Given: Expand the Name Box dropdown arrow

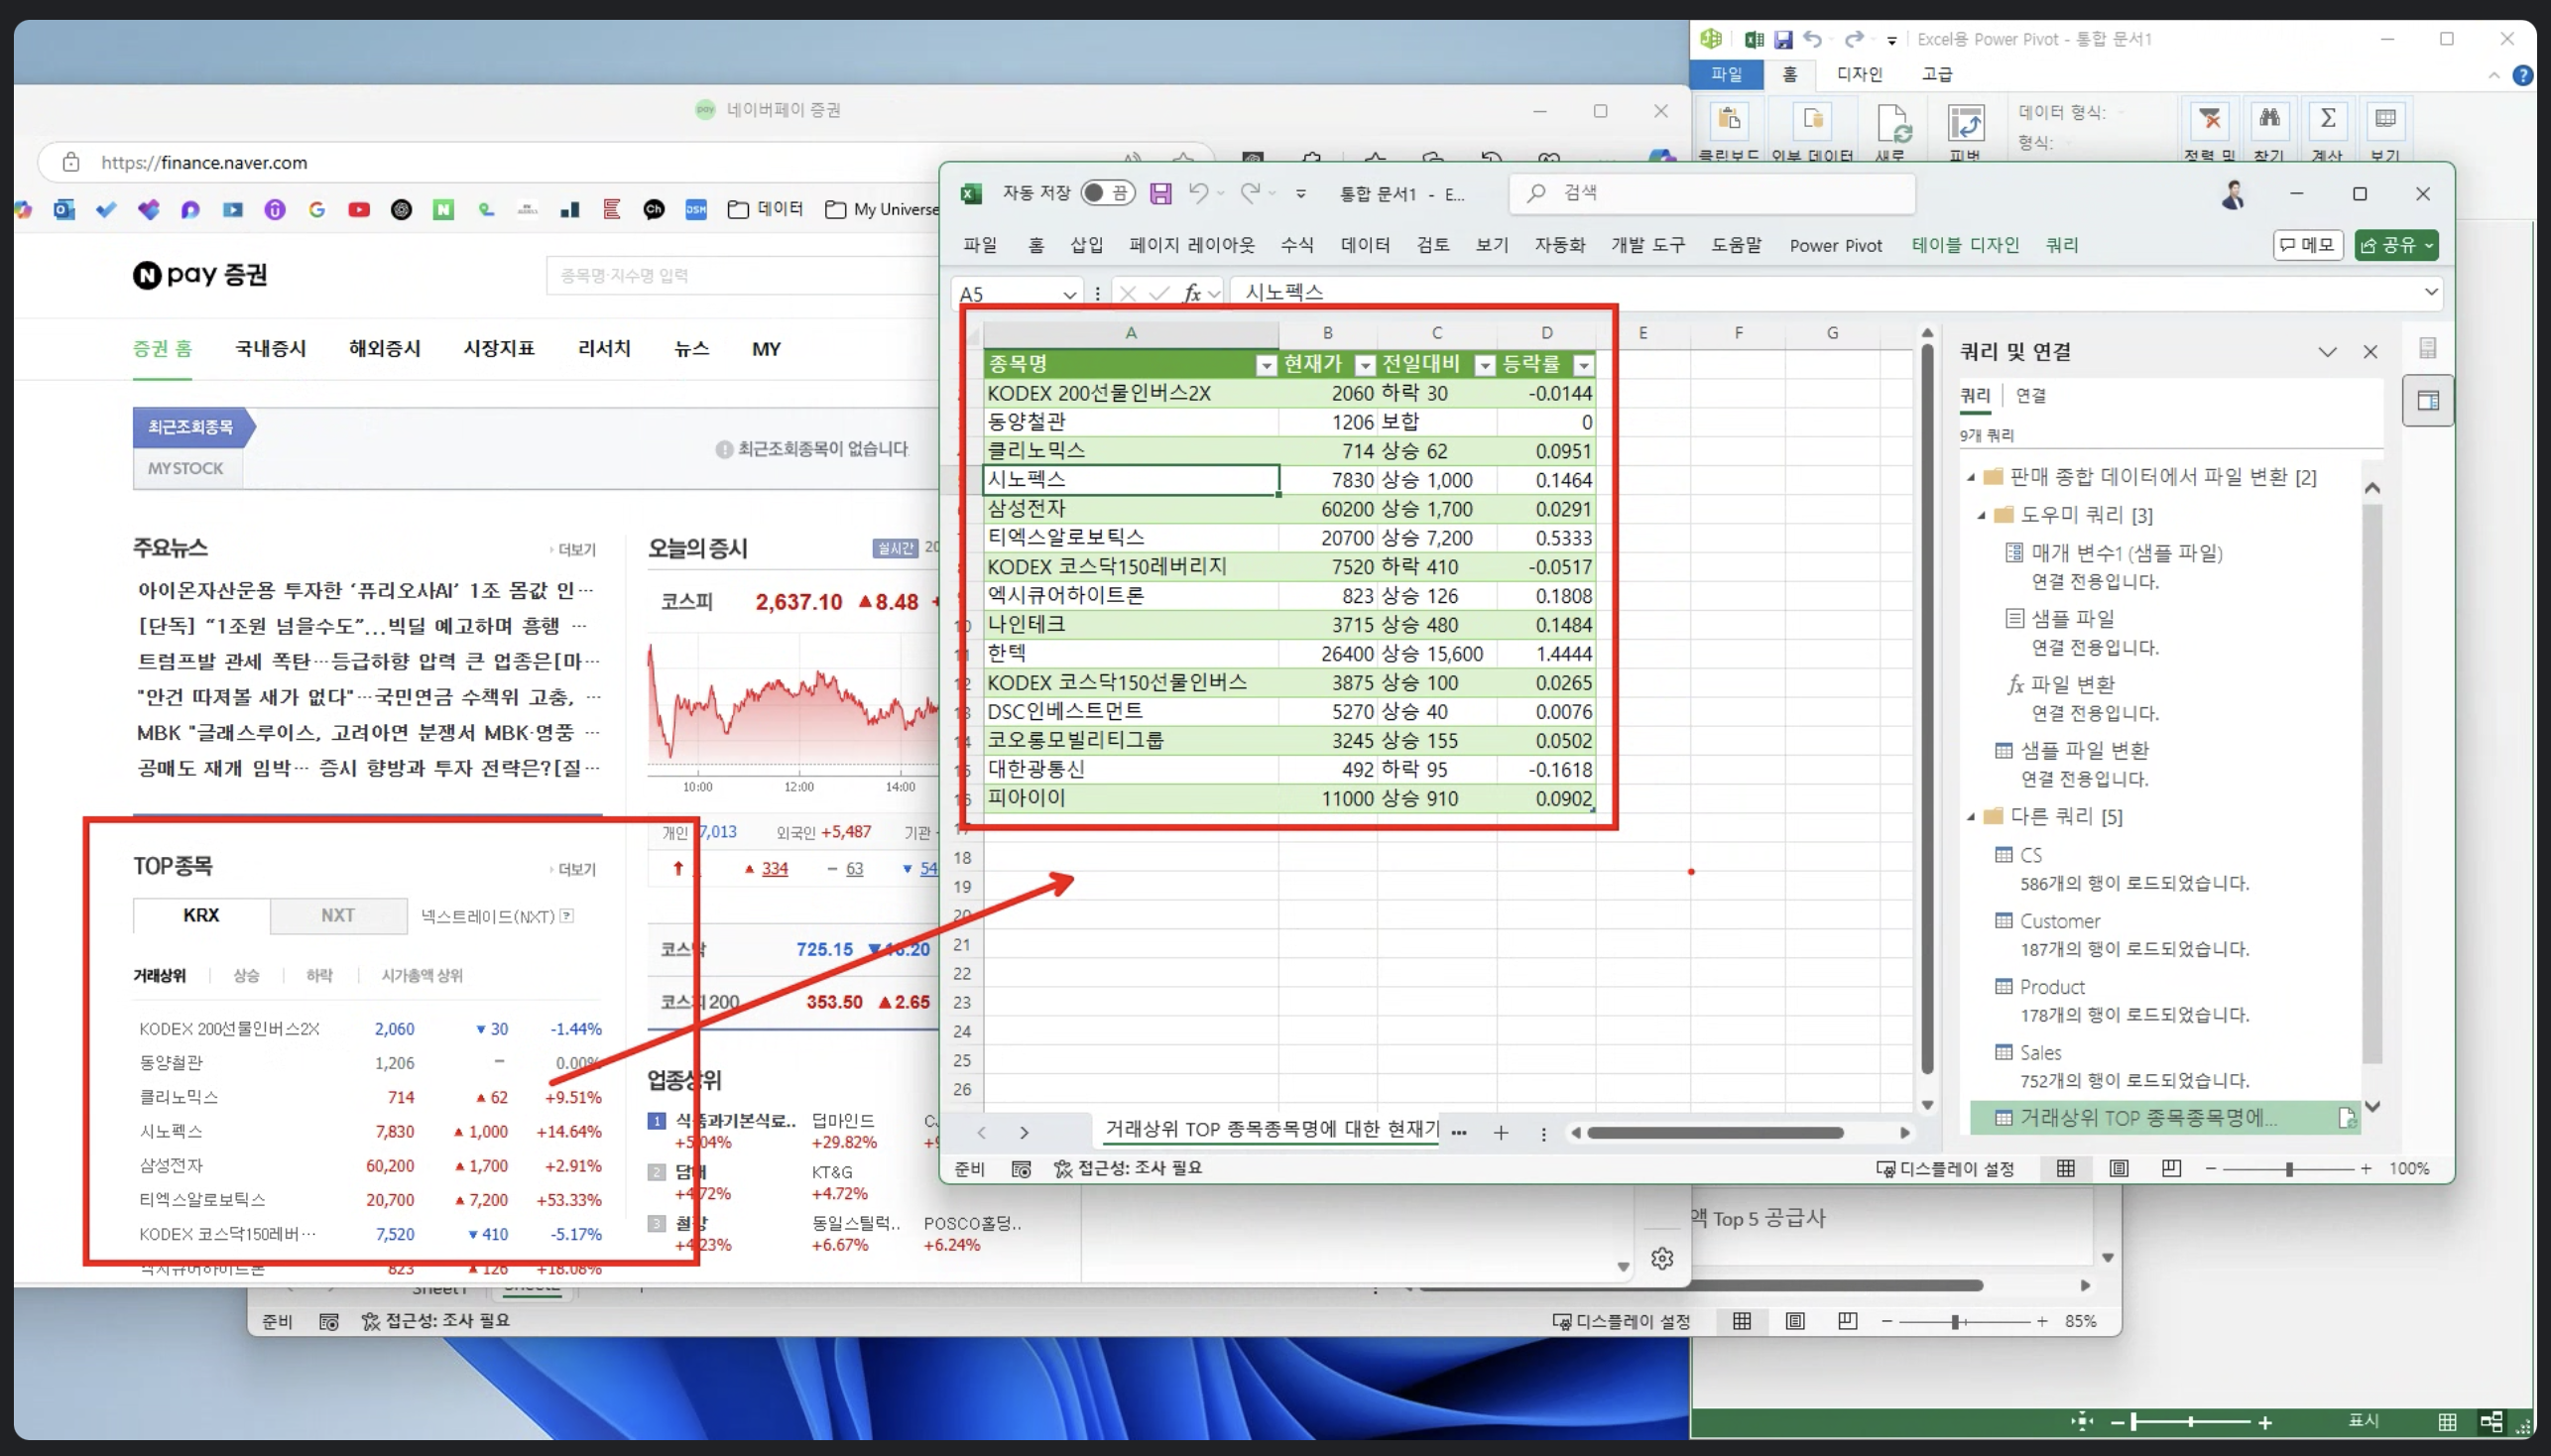Looking at the screenshot, I should click(x=1069, y=294).
